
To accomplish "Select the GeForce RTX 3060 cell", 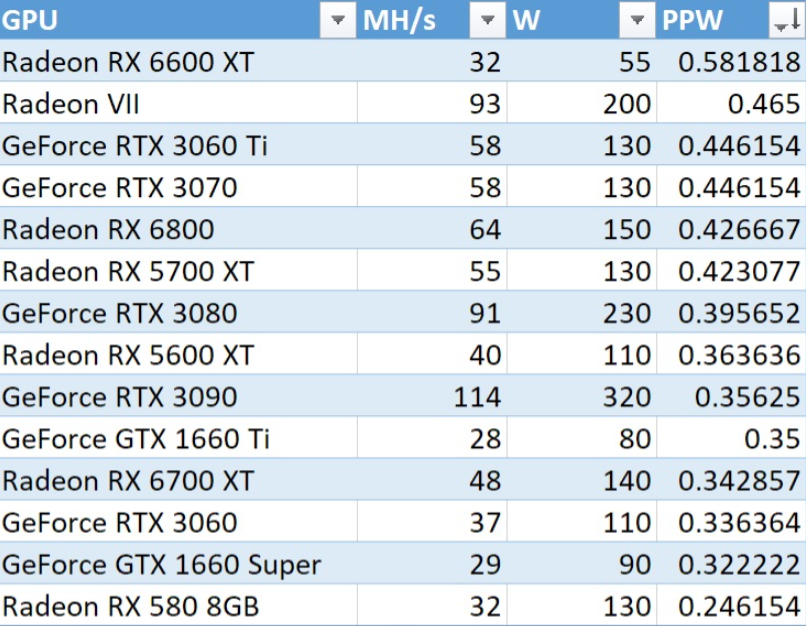I will pyautogui.click(x=178, y=522).
